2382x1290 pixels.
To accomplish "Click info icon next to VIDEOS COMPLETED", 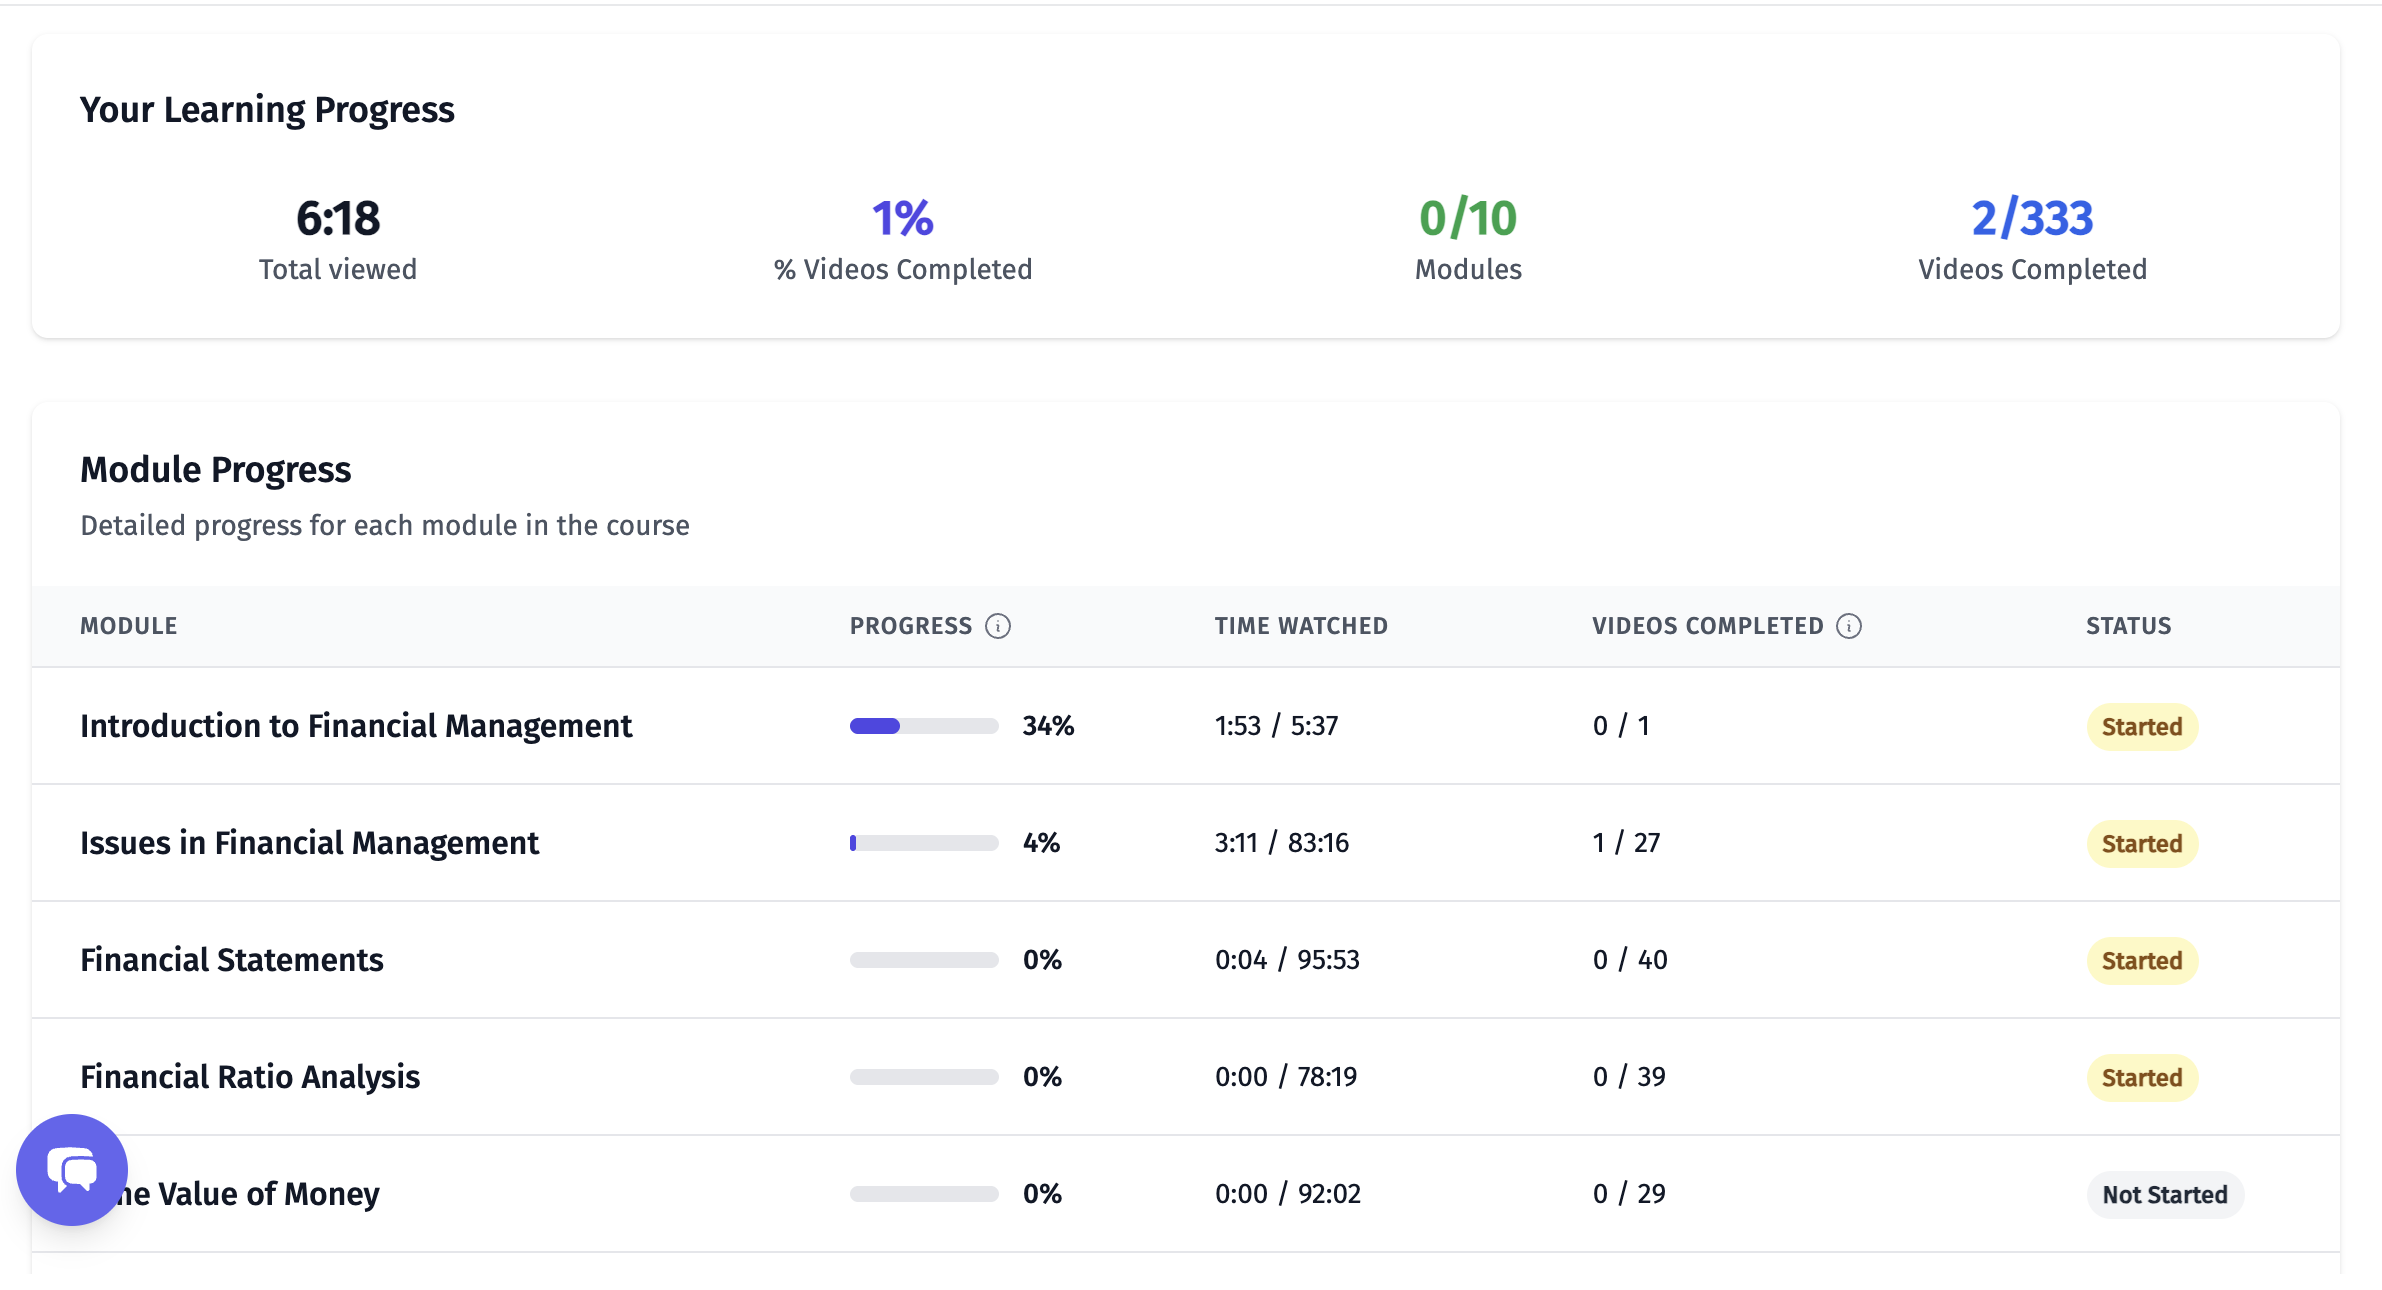I will click(x=1849, y=626).
